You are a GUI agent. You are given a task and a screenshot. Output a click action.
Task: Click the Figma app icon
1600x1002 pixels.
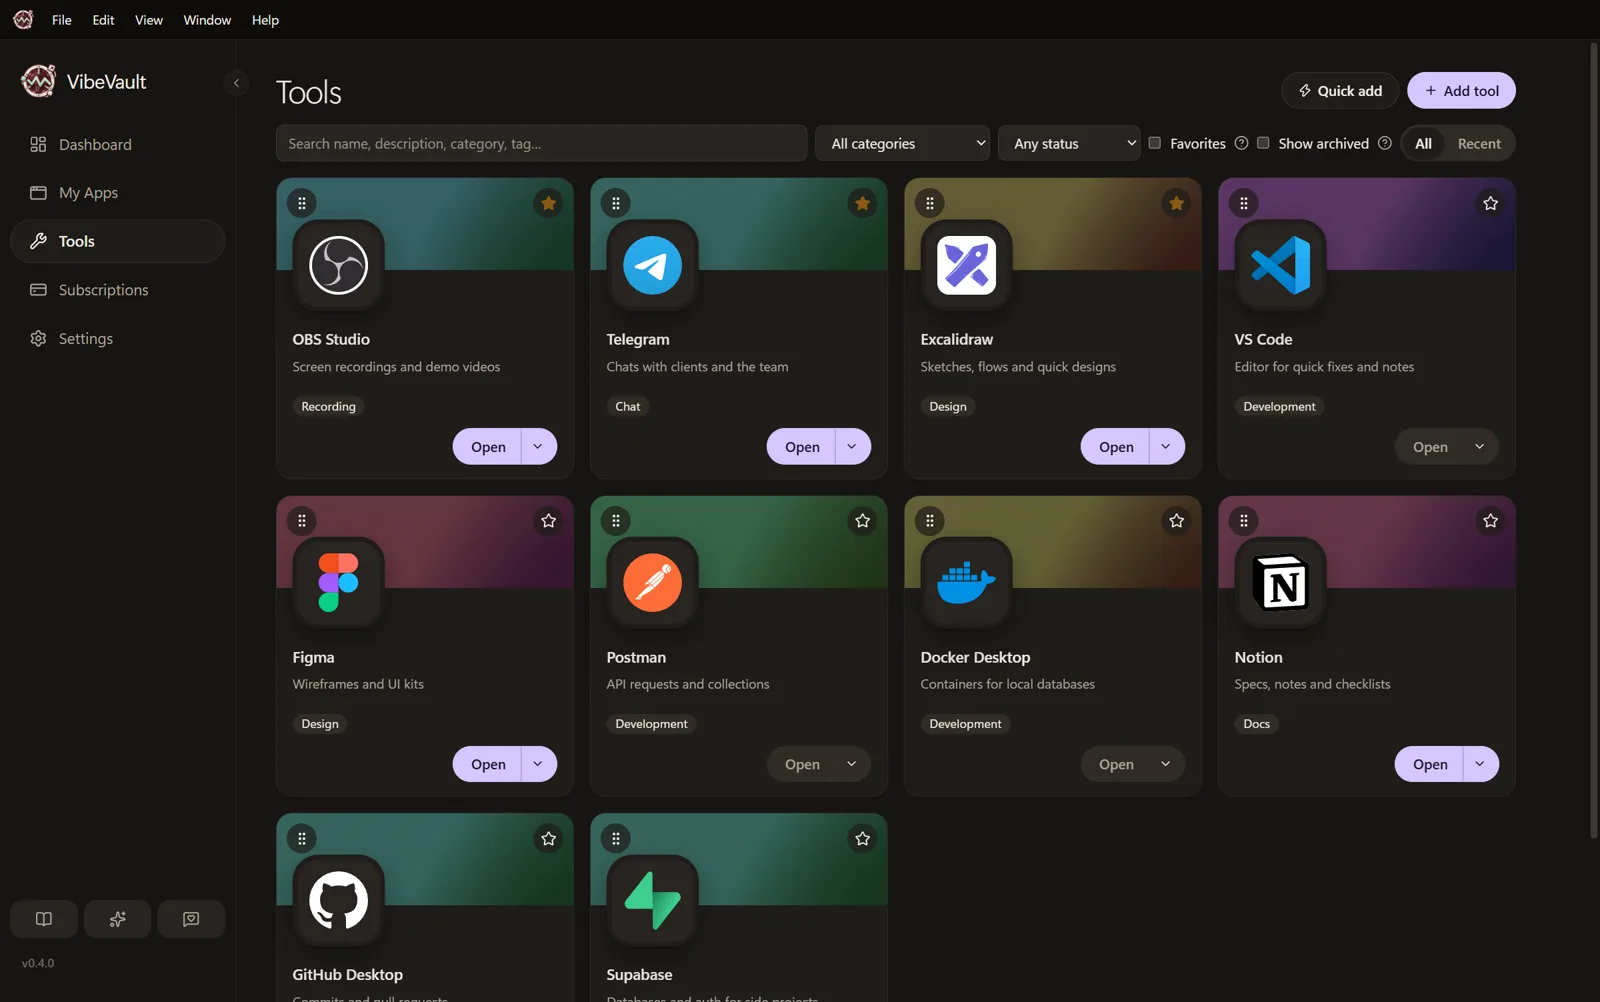[x=338, y=582]
